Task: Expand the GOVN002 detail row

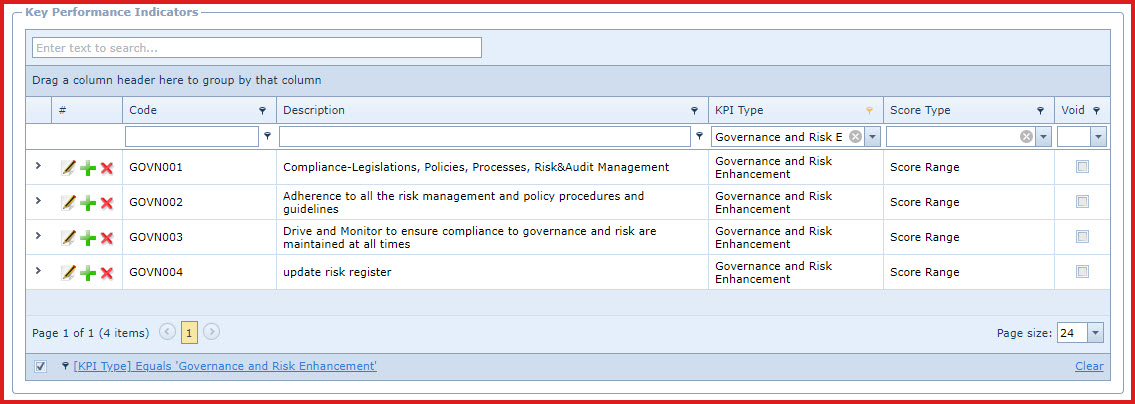Action: (x=38, y=201)
